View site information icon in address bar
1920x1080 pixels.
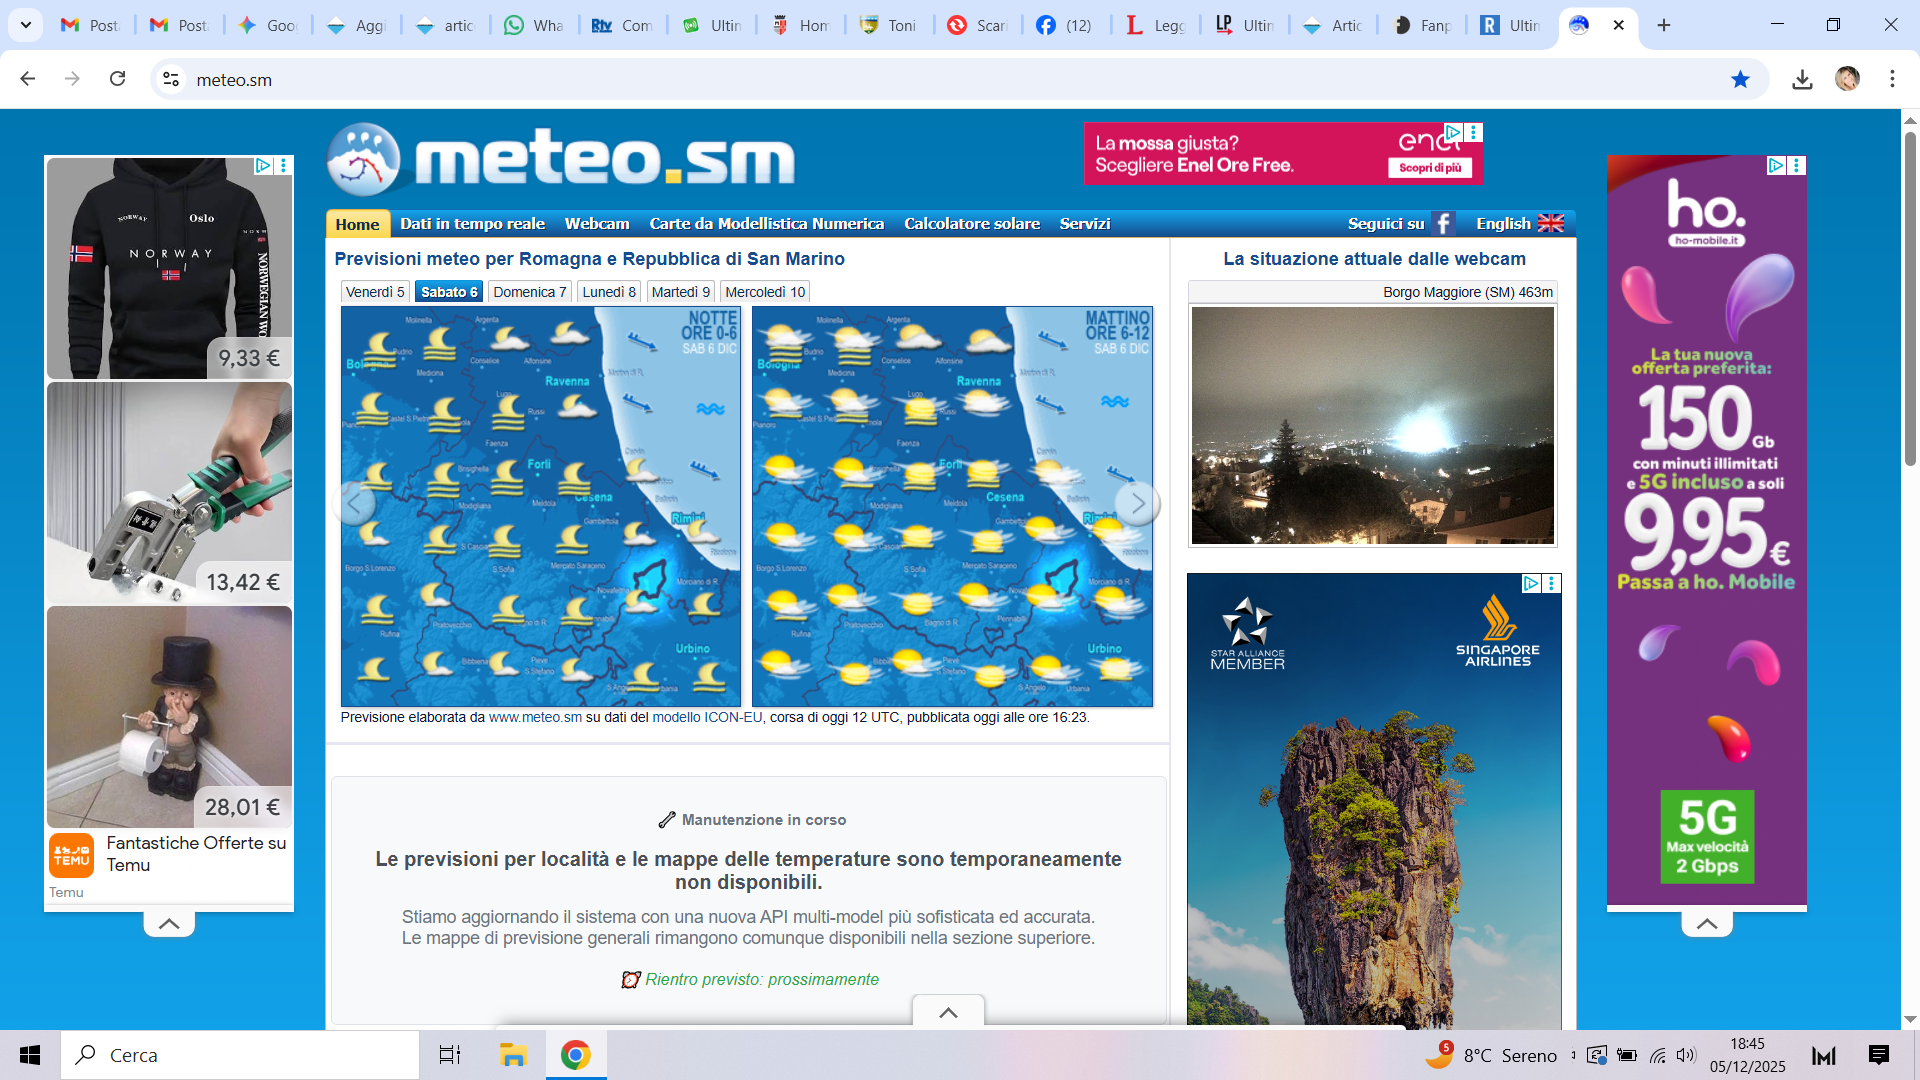[x=171, y=80]
